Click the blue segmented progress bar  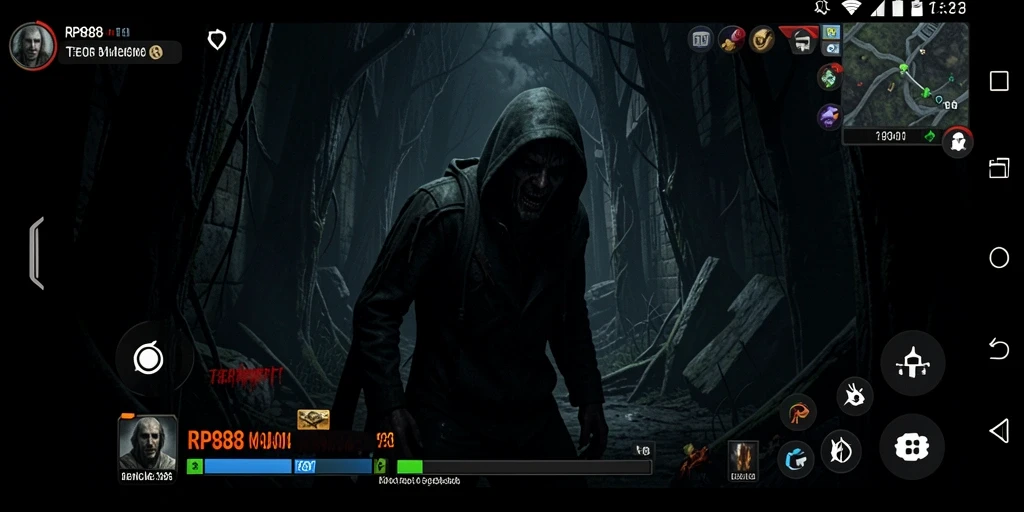(288, 466)
